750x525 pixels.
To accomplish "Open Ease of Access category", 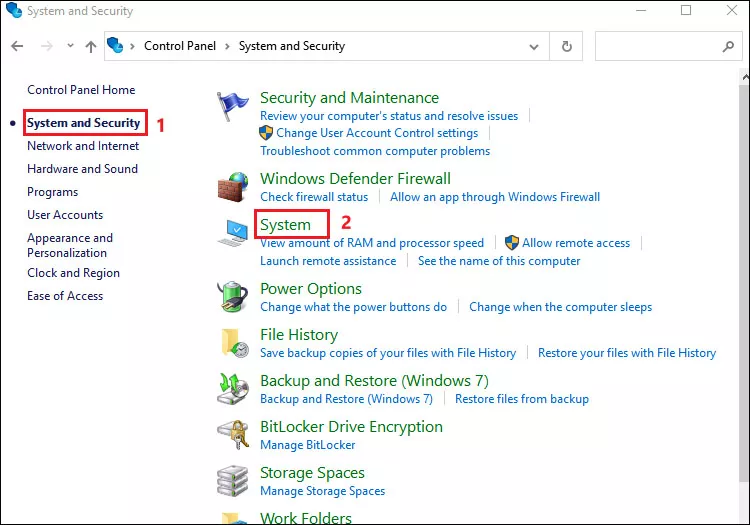I will (65, 296).
